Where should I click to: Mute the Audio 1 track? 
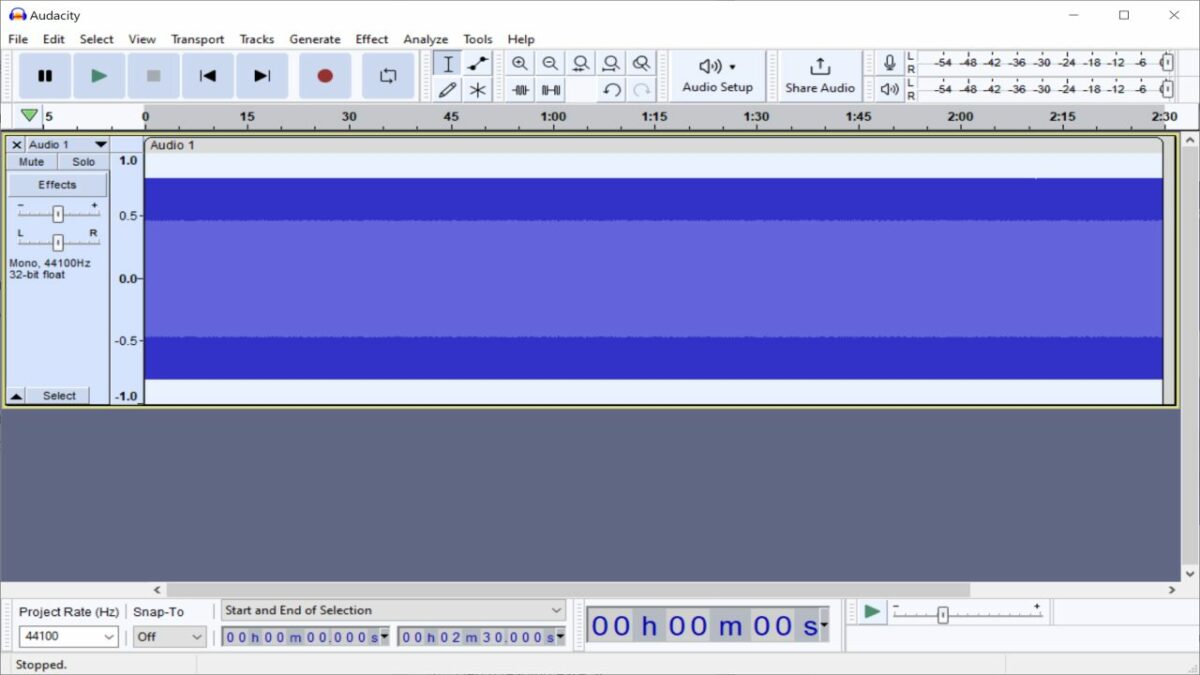tap(31, 162)
